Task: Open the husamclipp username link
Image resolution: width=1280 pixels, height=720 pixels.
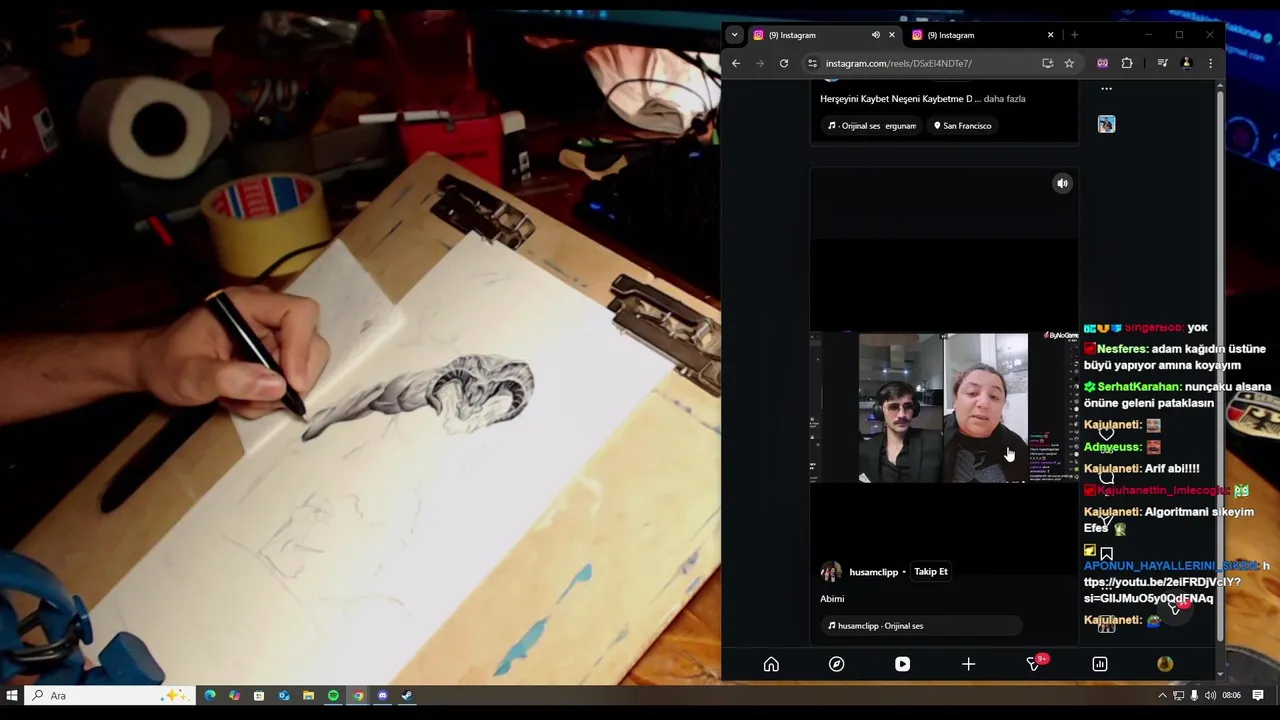Action: tap(874, 572)
